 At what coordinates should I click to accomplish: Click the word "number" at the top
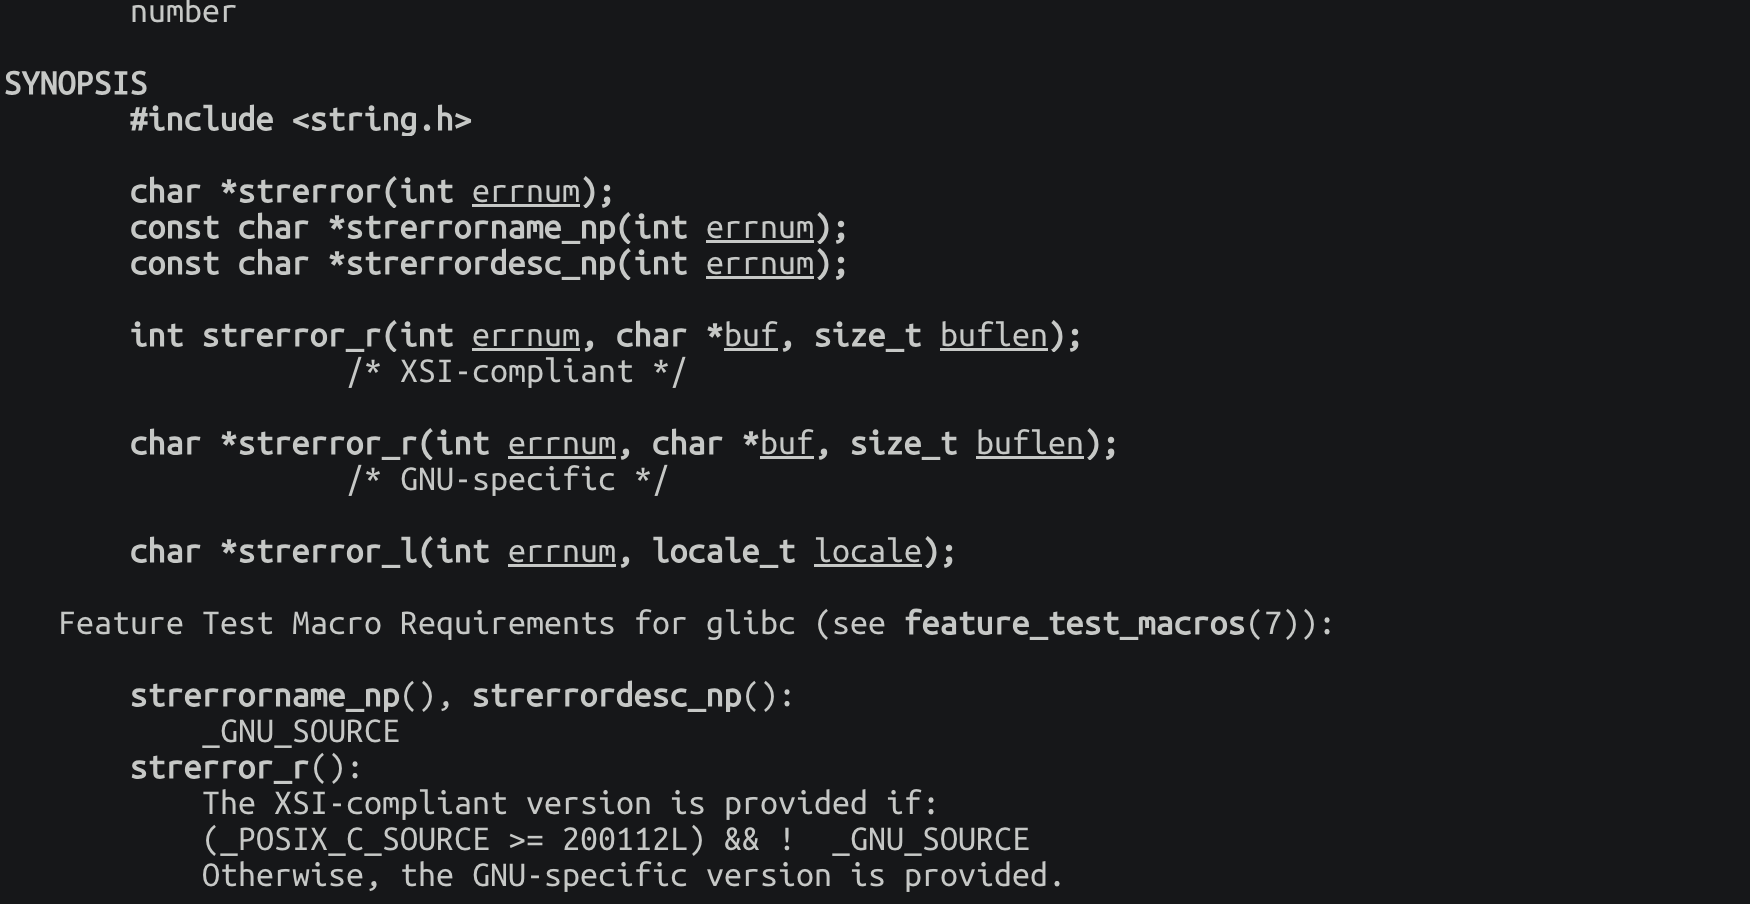coord(183,13)
